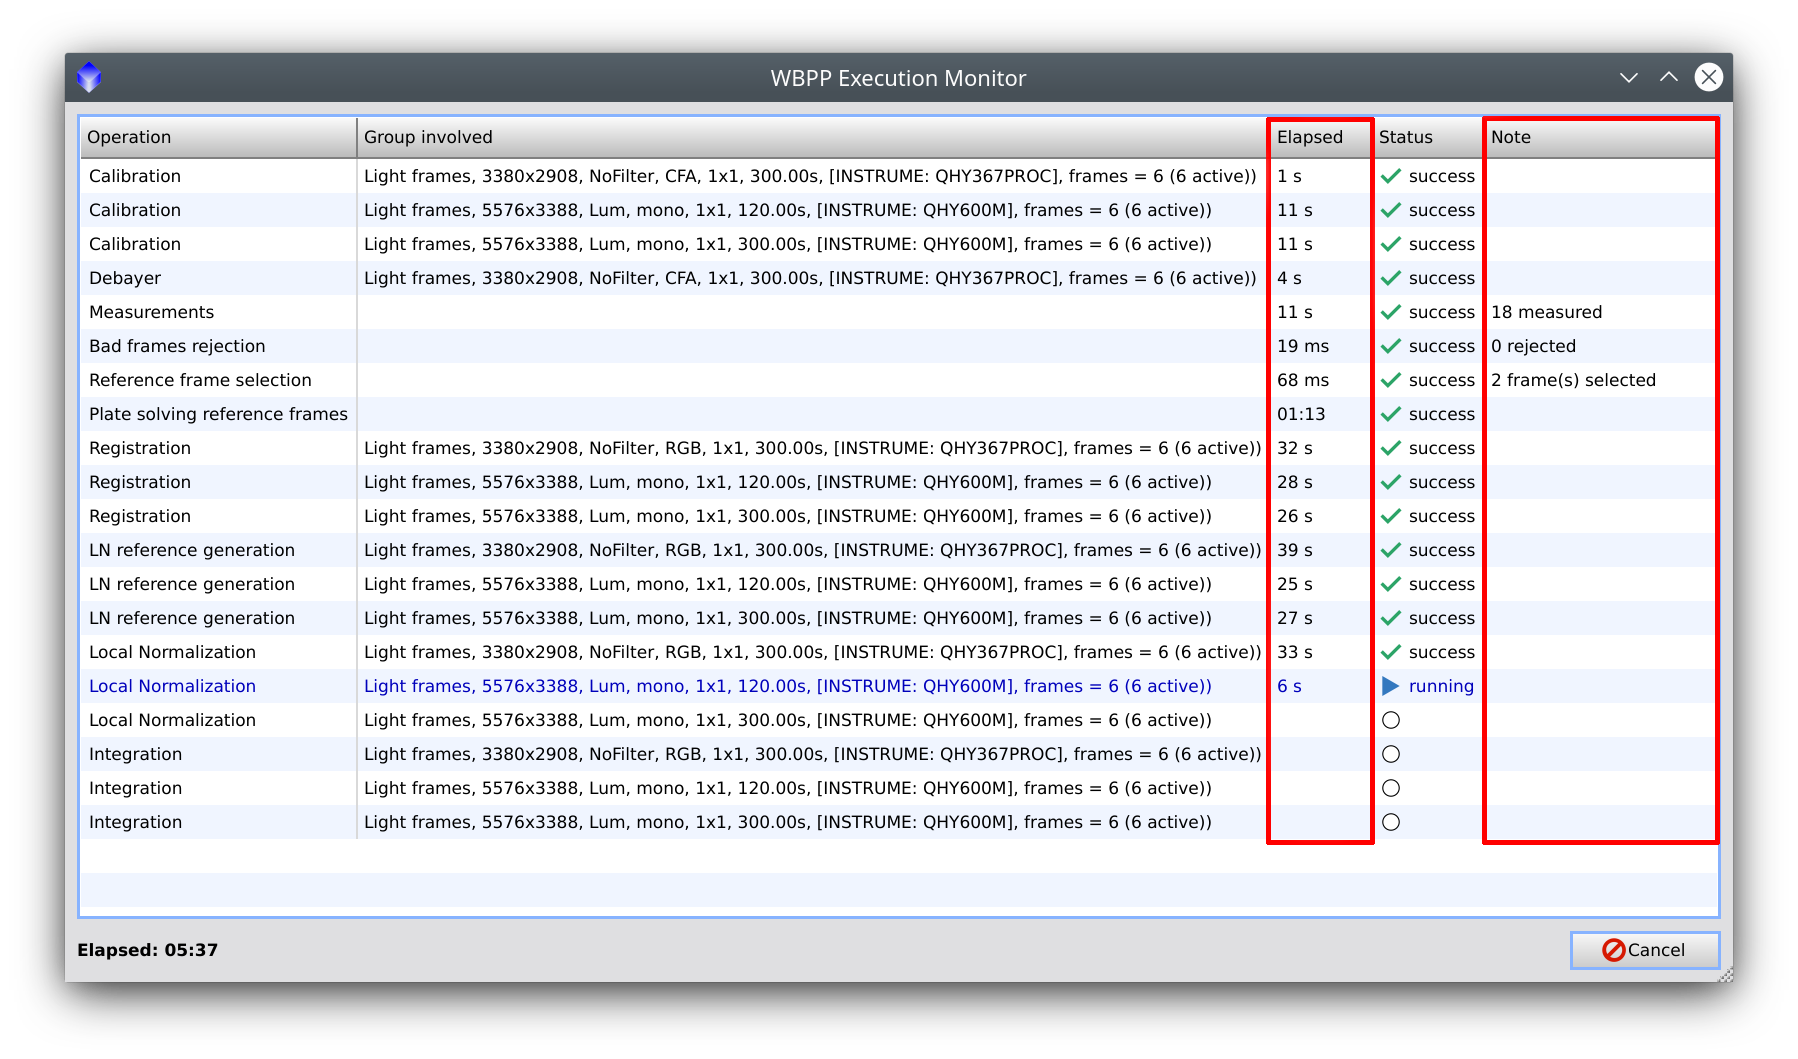This screenshot has width=1798, height=1059.
Task: Click pending circle in Integration NoFilter RGB row
Action: click(1391, 754)
